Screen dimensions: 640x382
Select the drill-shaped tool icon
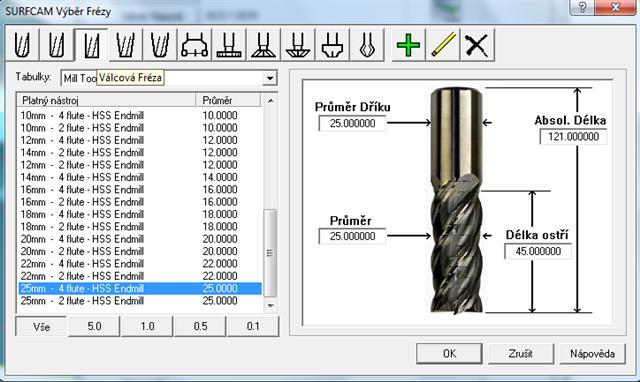coord(367,45)
